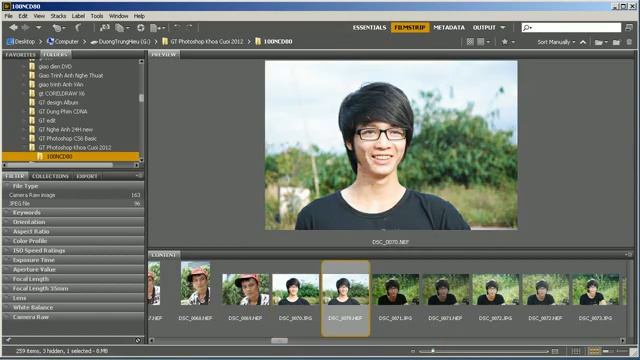Open the Edit menu
The width and height of the screenshot is (640, 360).
pos(23,16)
